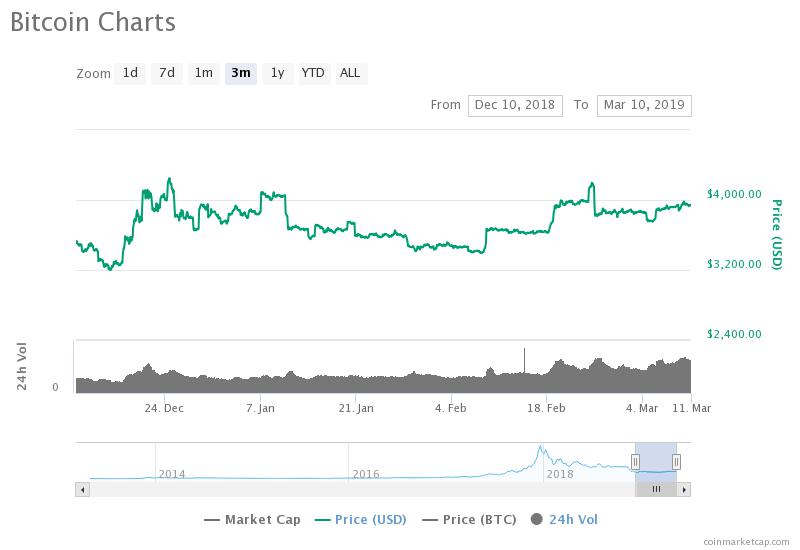Click the scrollbar right arrow
Viewport: 800px width, 550px height.
pos(684,489)
